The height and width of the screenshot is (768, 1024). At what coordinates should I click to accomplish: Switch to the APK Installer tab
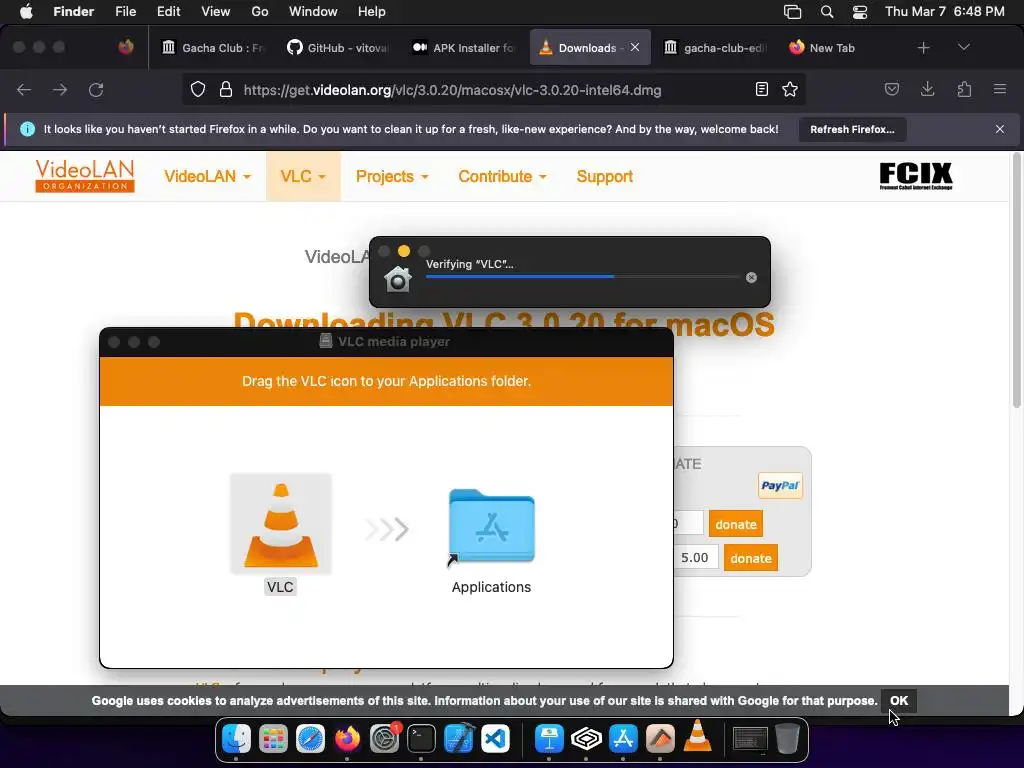pyautogui.click(x=464, y=48)
